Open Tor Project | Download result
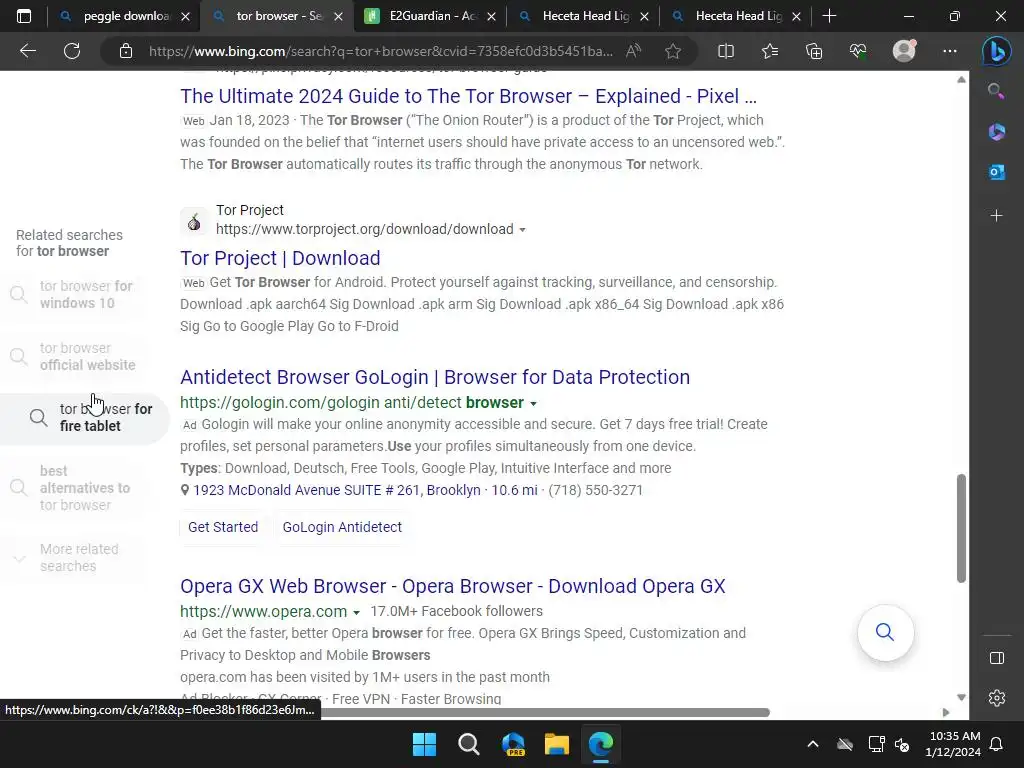Image resolution: width=1024 pixels, height=768 pixels. click(x=280, y=258)
